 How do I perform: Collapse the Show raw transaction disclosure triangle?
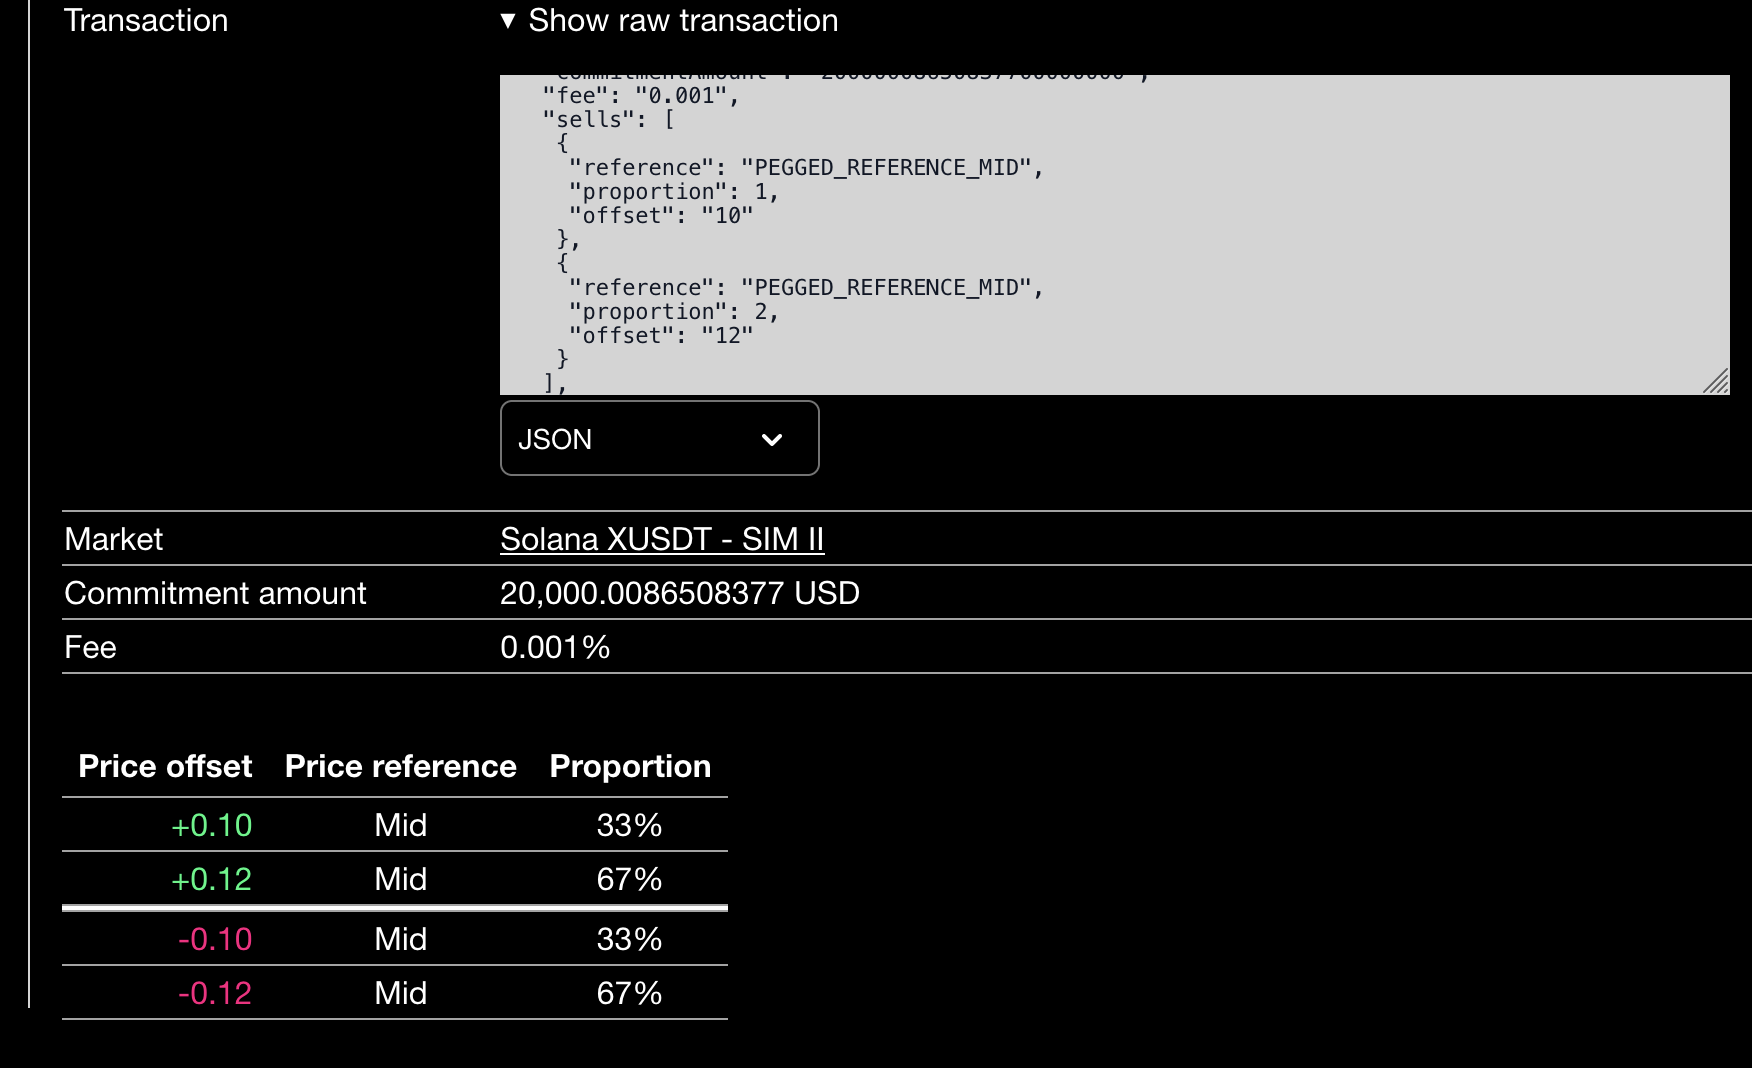[x=509, y=20]
